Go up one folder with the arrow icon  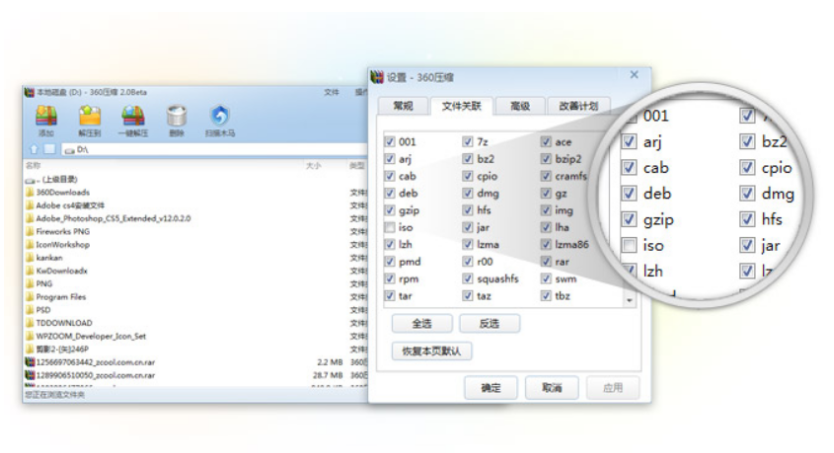tap(34, 149)
